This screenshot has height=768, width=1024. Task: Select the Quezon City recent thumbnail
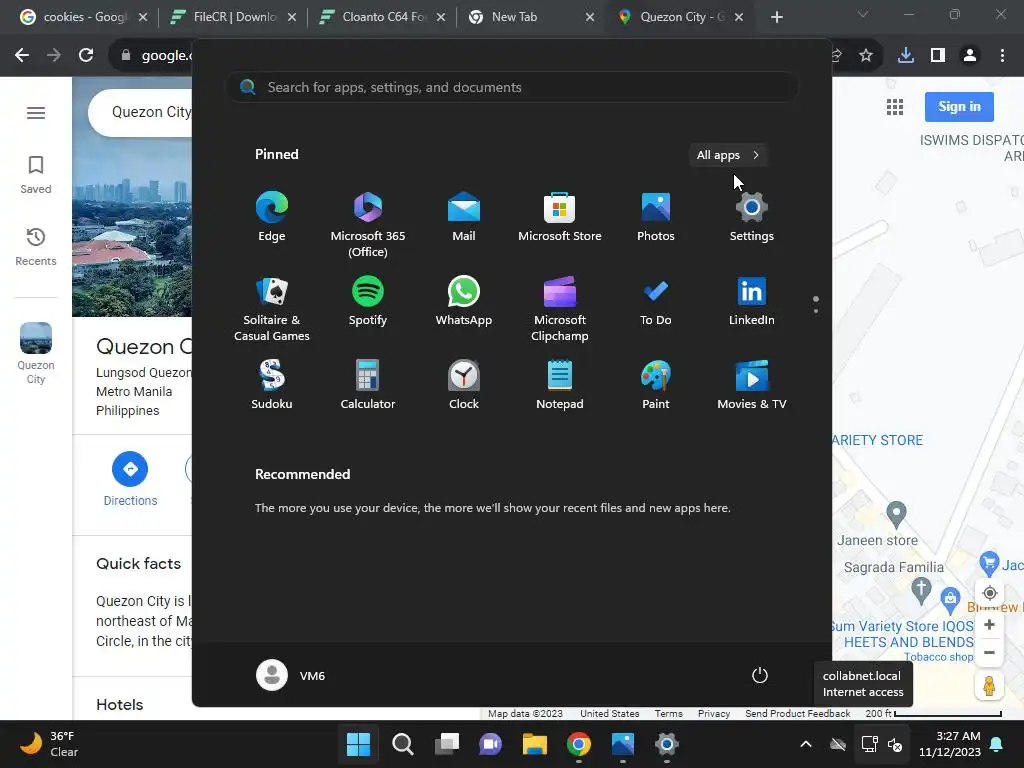click(36, 353)
